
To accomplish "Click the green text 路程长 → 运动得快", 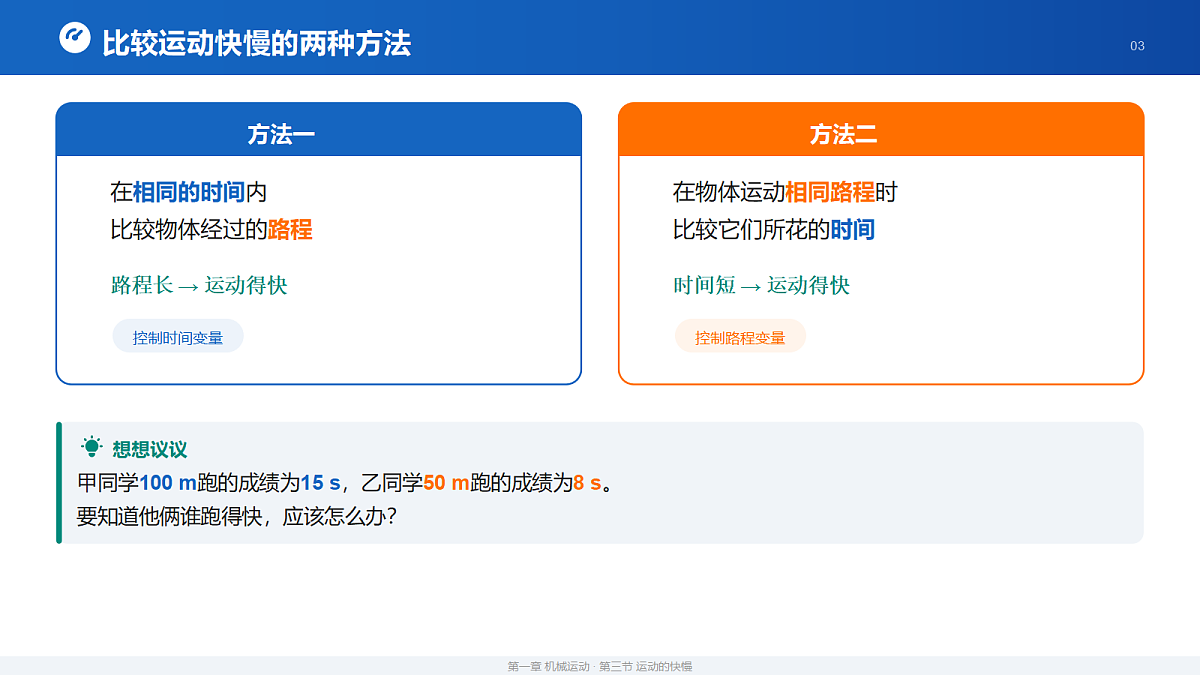I will coord(199,285).
